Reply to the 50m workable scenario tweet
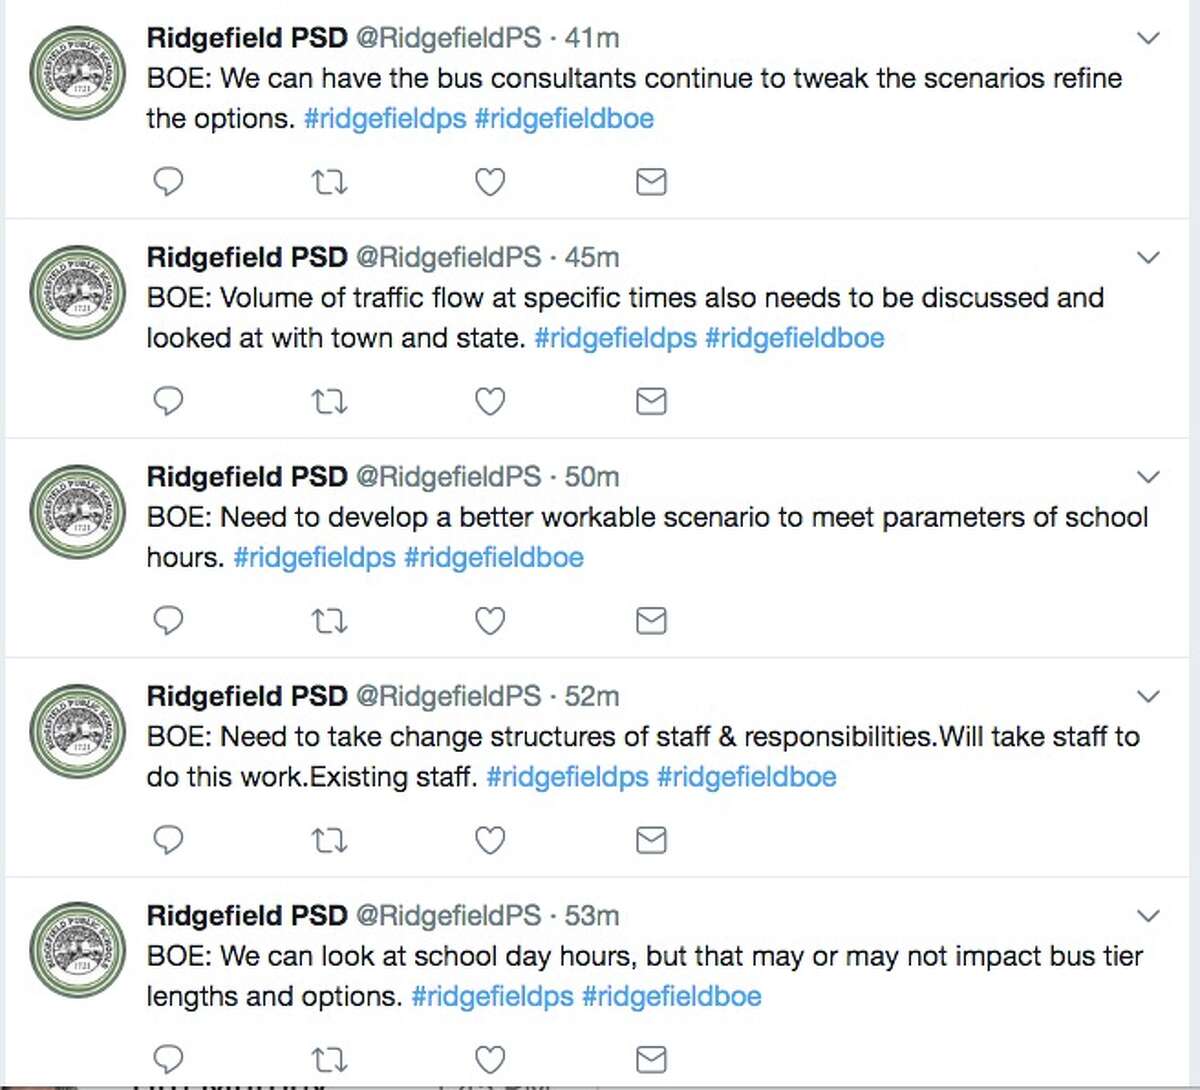This screenshot has width=1200, height=1090. (168, 621)
